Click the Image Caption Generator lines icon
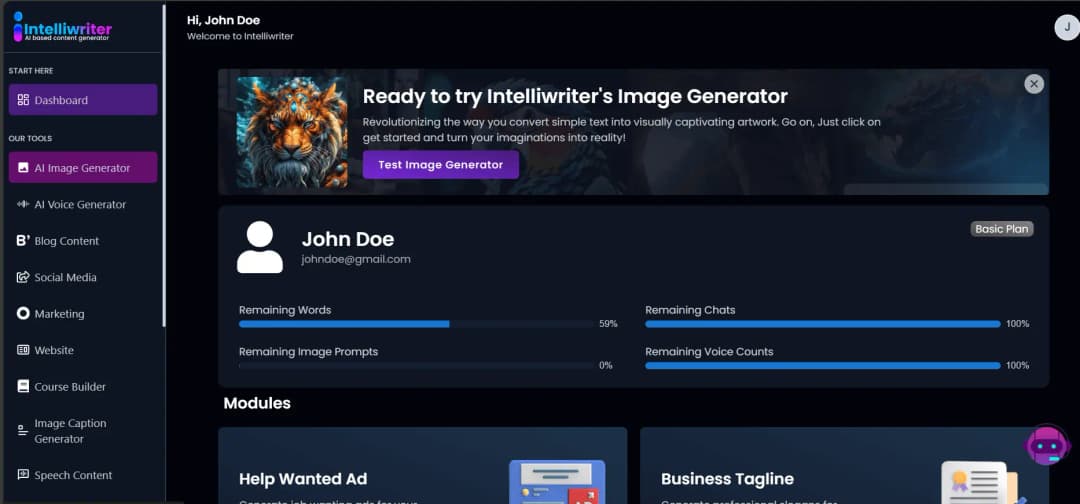 point(22,430)
